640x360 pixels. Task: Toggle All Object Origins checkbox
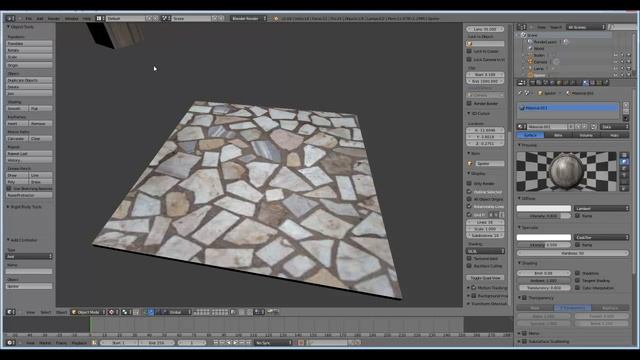(469, 199)
